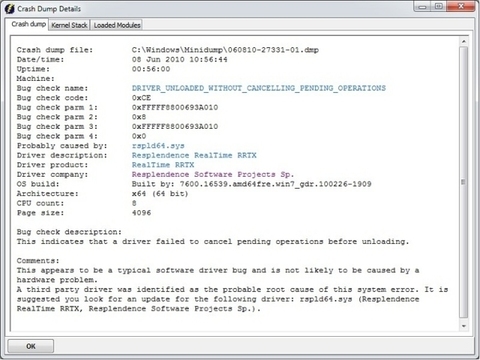Open the Resplendence RealTime RRTX description link

click(194, 155)
